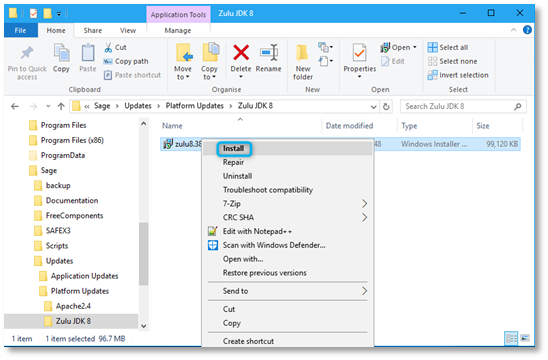
Task: Click the navigation pane scrollbar
Action: (144, 254)
